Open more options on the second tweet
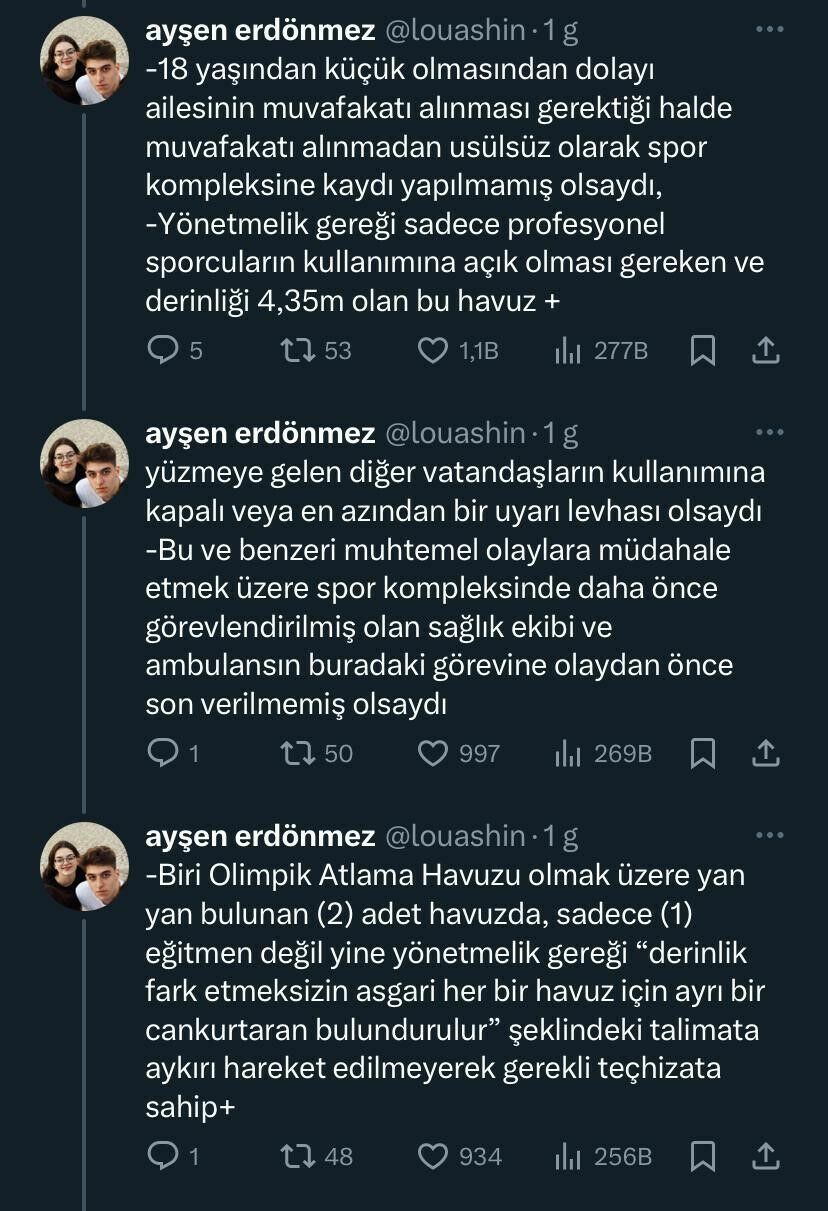The height and width of the screenshot is (1211, 828). [769, 432]
